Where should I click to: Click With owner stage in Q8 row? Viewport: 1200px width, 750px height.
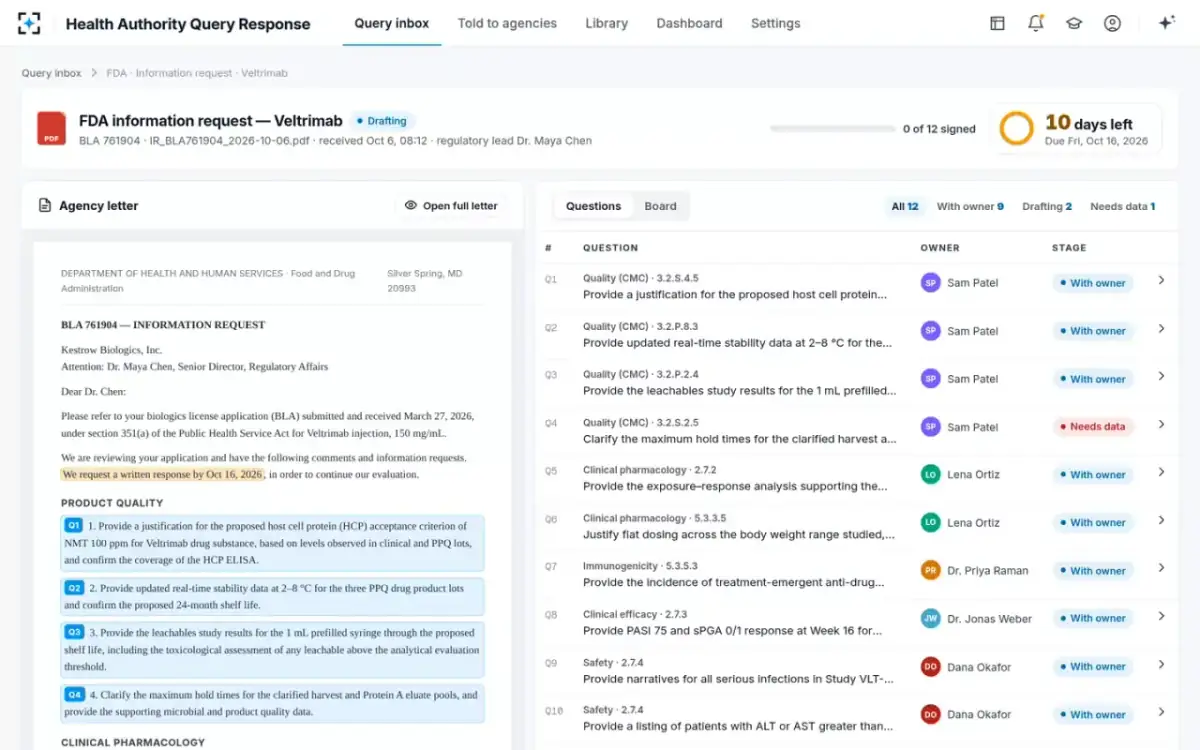[1092, 619]
